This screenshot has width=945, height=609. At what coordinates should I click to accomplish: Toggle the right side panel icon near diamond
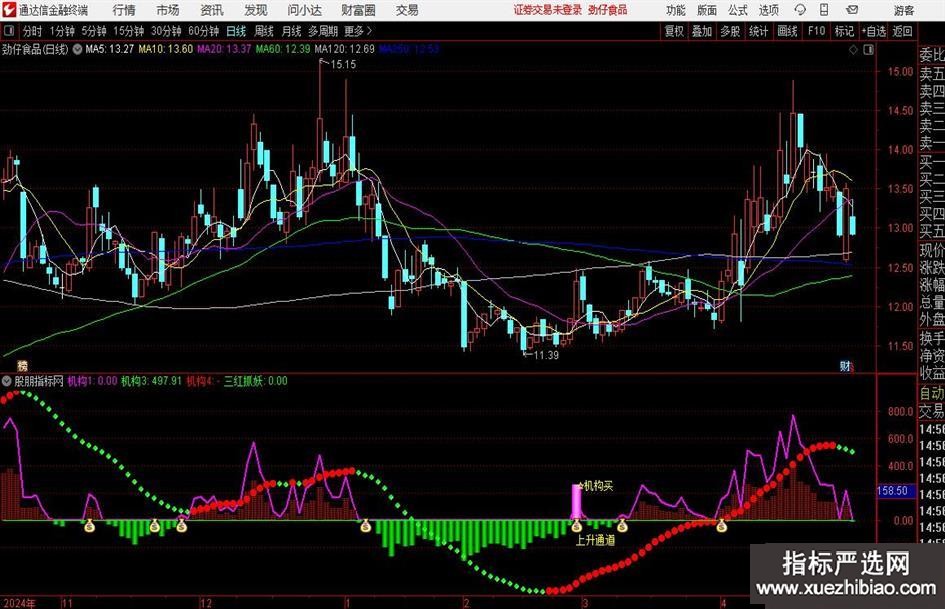(x=868, y=50)
